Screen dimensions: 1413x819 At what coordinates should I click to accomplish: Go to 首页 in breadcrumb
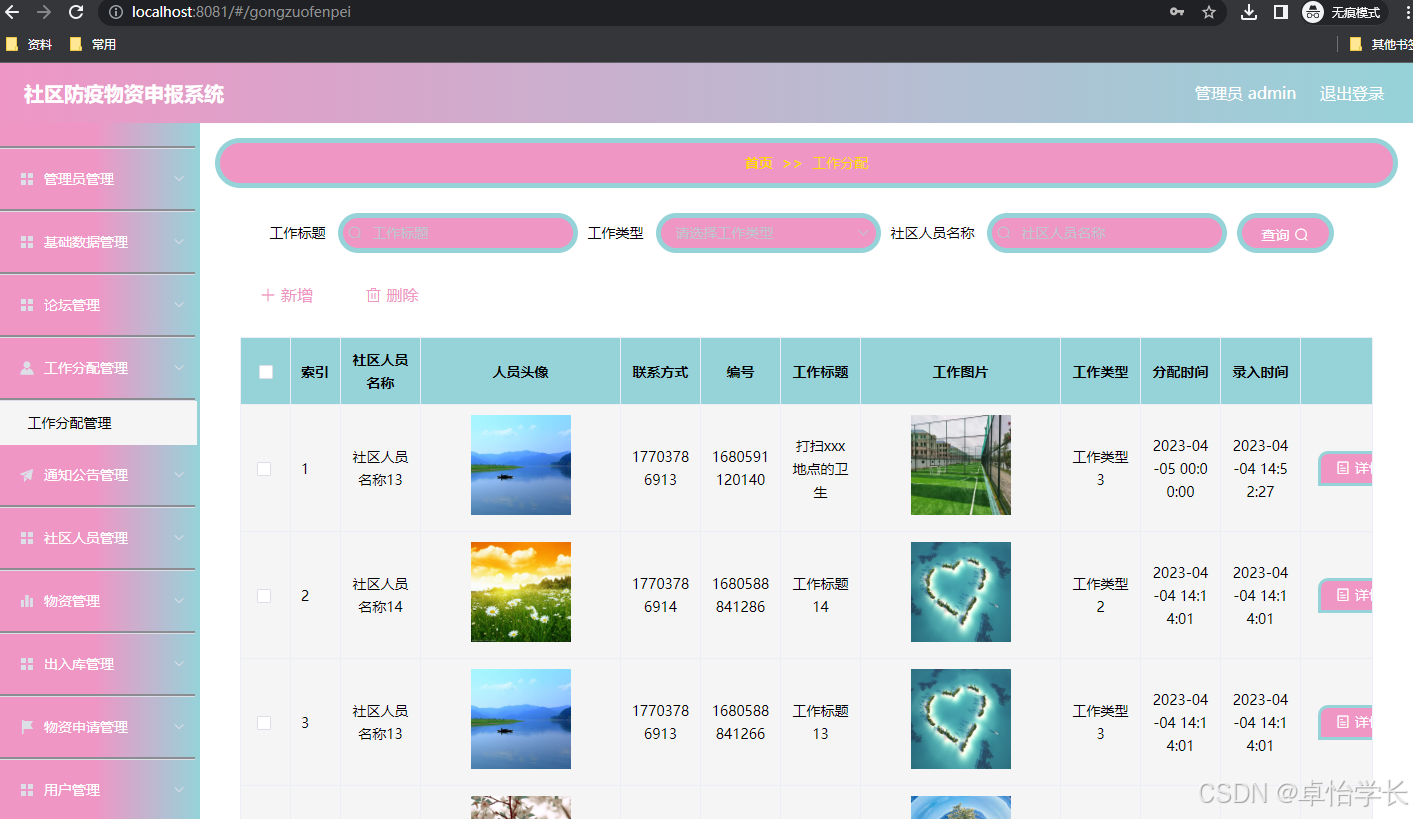coord(759,163)
